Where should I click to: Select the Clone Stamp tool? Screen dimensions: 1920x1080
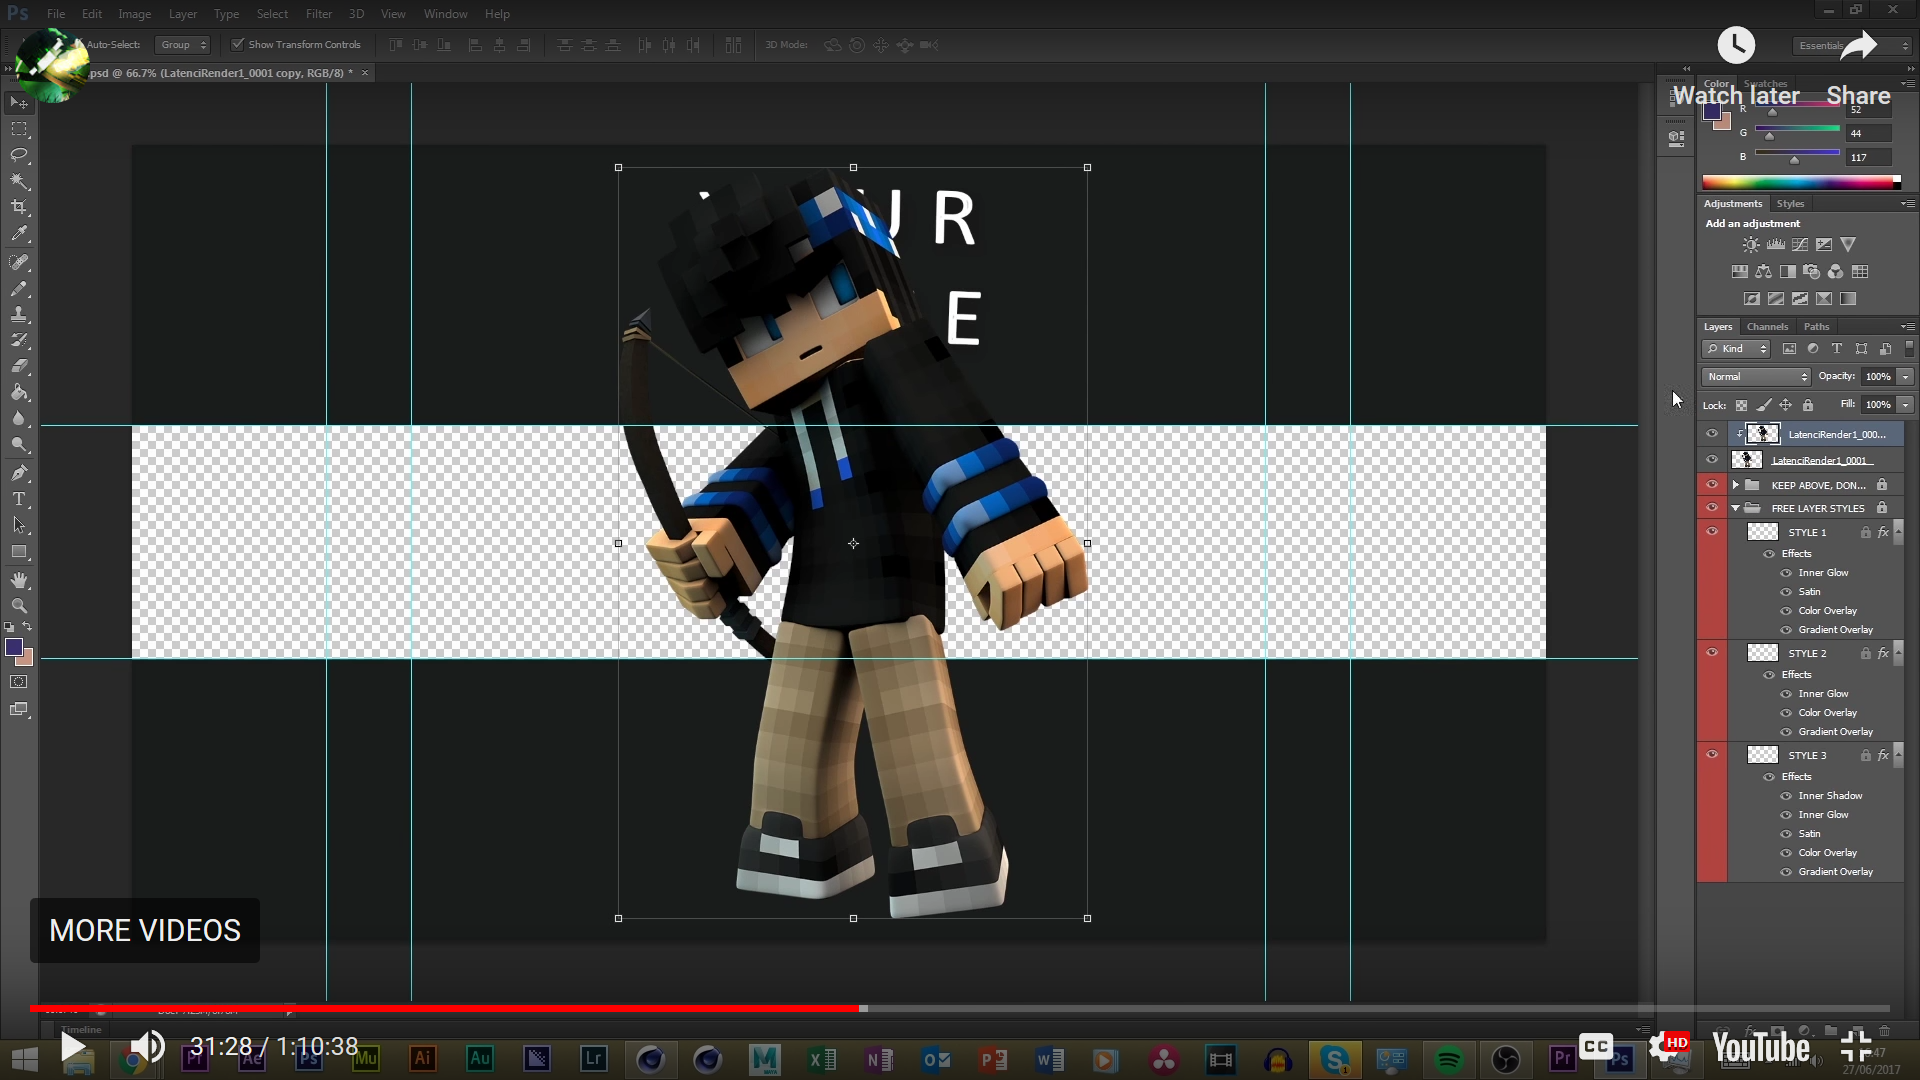tap(19, 314)
